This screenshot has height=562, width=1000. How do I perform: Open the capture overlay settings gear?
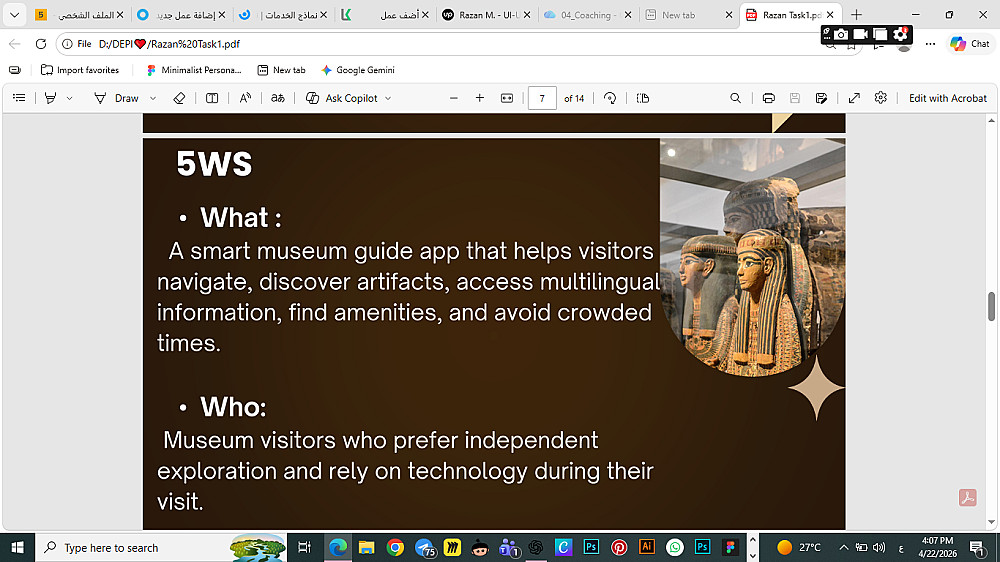click(901, 34)
